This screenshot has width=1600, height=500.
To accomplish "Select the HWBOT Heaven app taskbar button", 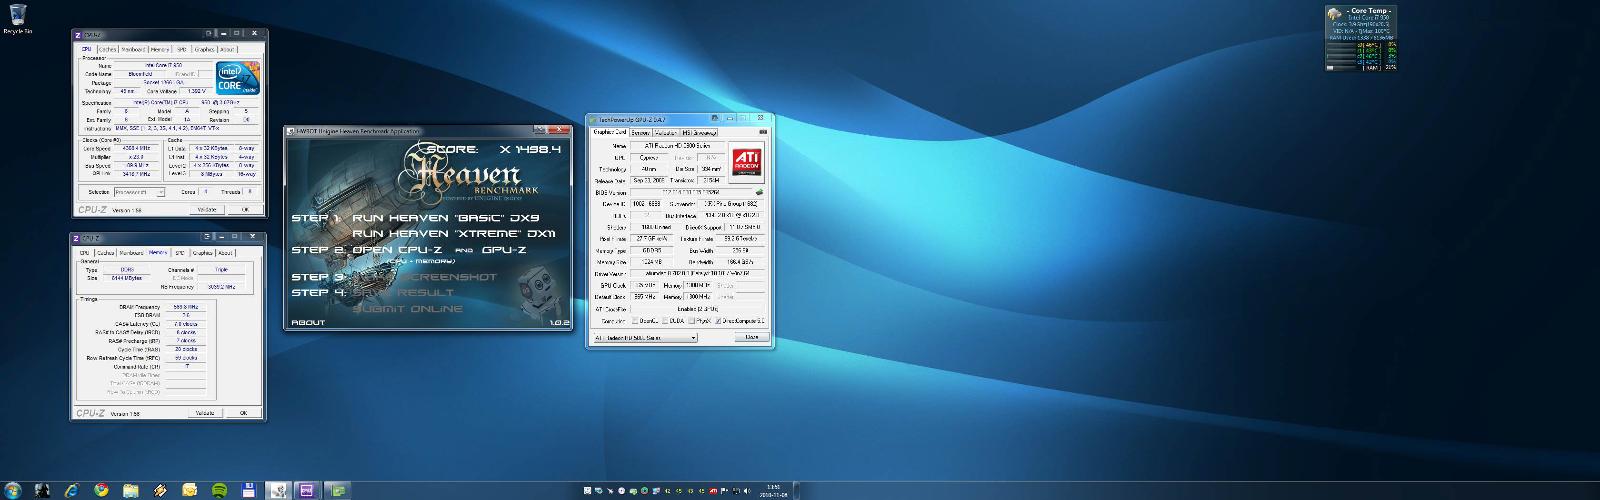I will [280, 491].
